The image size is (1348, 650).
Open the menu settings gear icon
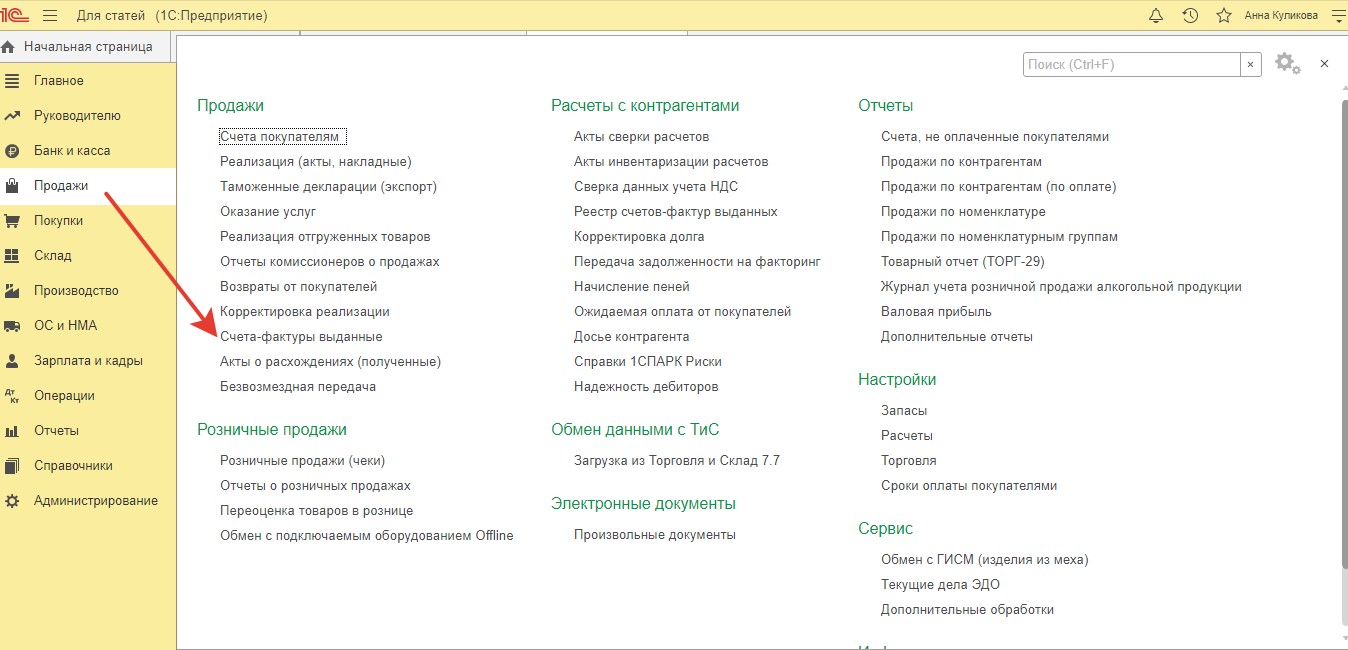(x=1287, y=64)
